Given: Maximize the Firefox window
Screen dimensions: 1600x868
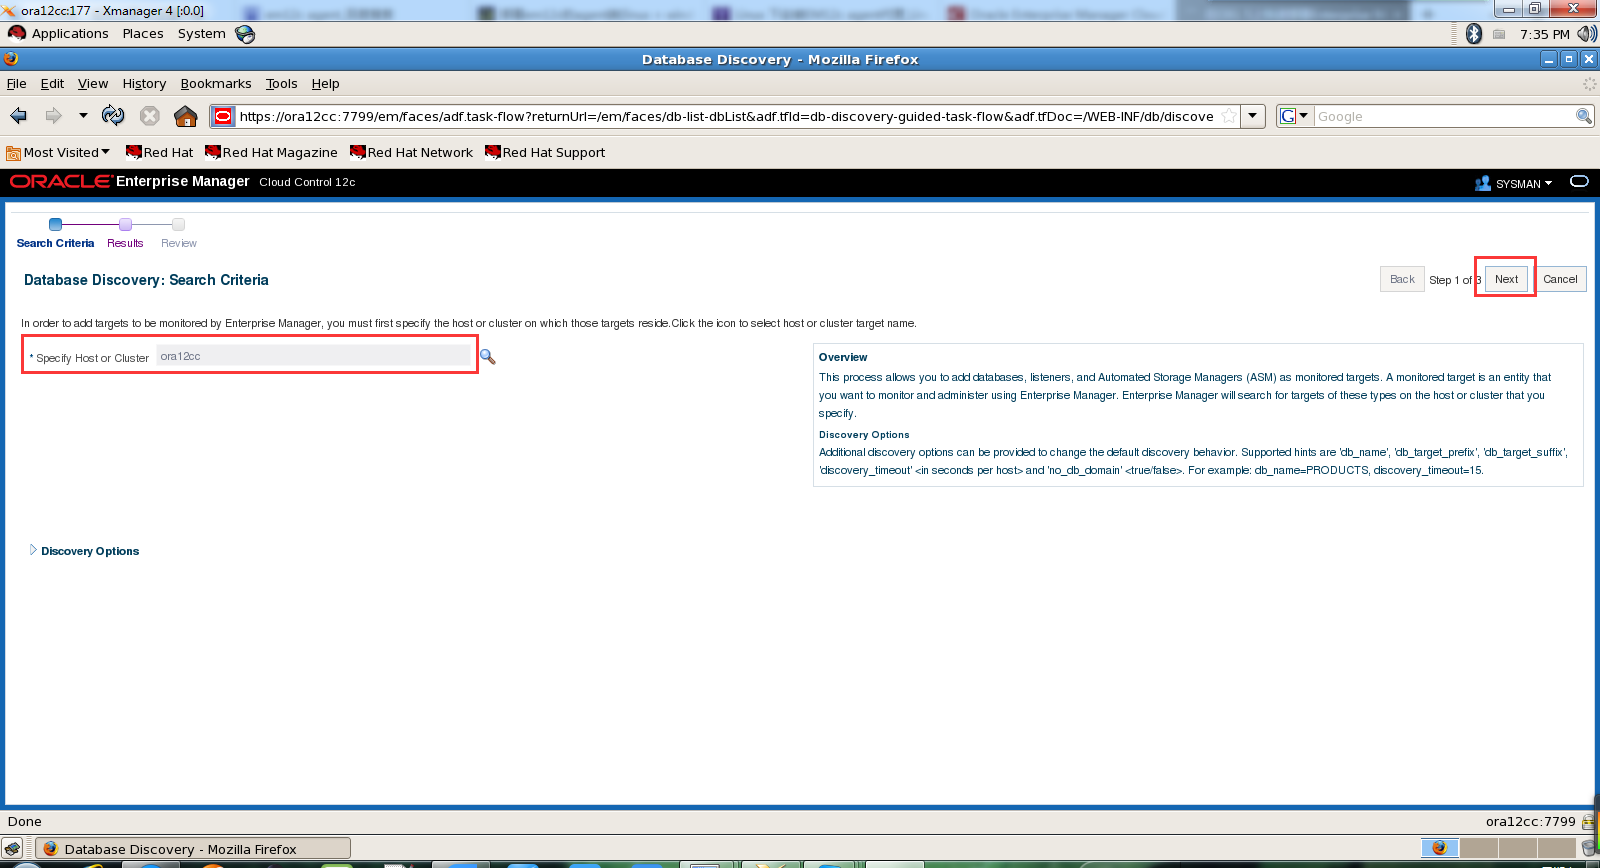Looking at the screenshot, I should pyautogui.click(x=1569, y=59).
